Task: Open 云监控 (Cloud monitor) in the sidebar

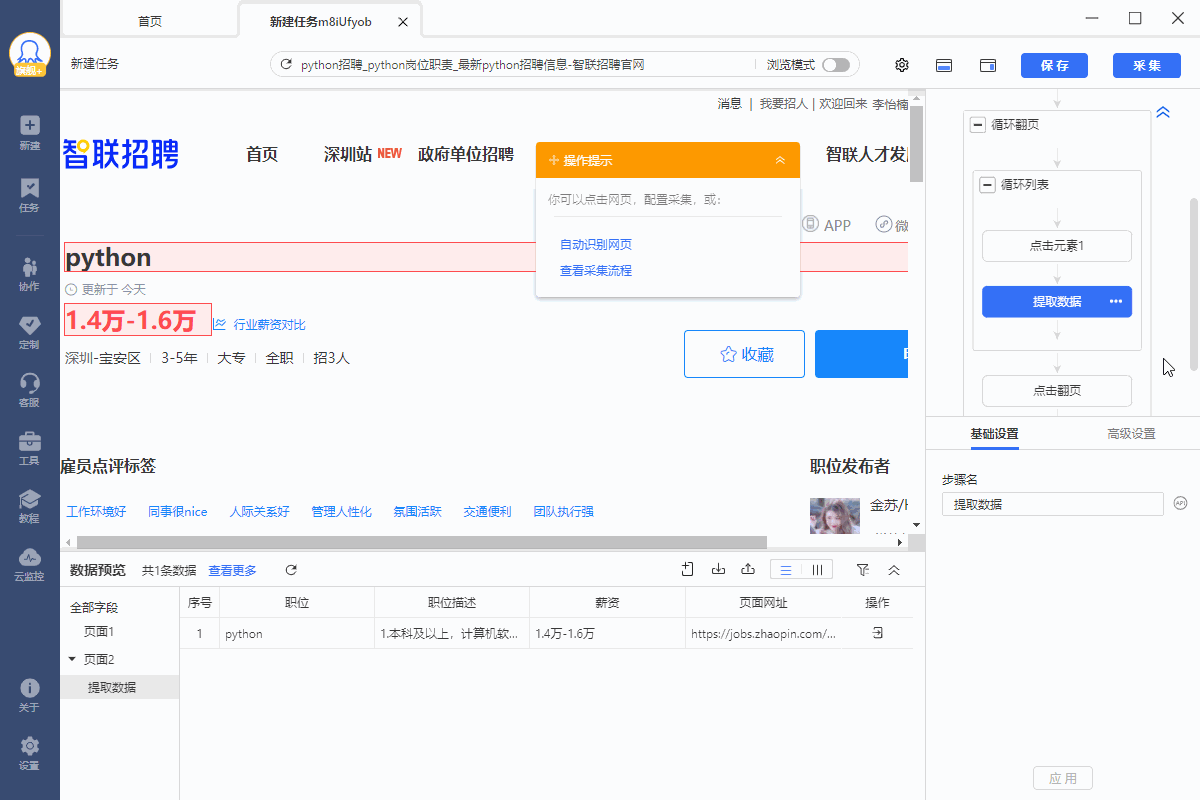Action: click(x=29, y=564)
